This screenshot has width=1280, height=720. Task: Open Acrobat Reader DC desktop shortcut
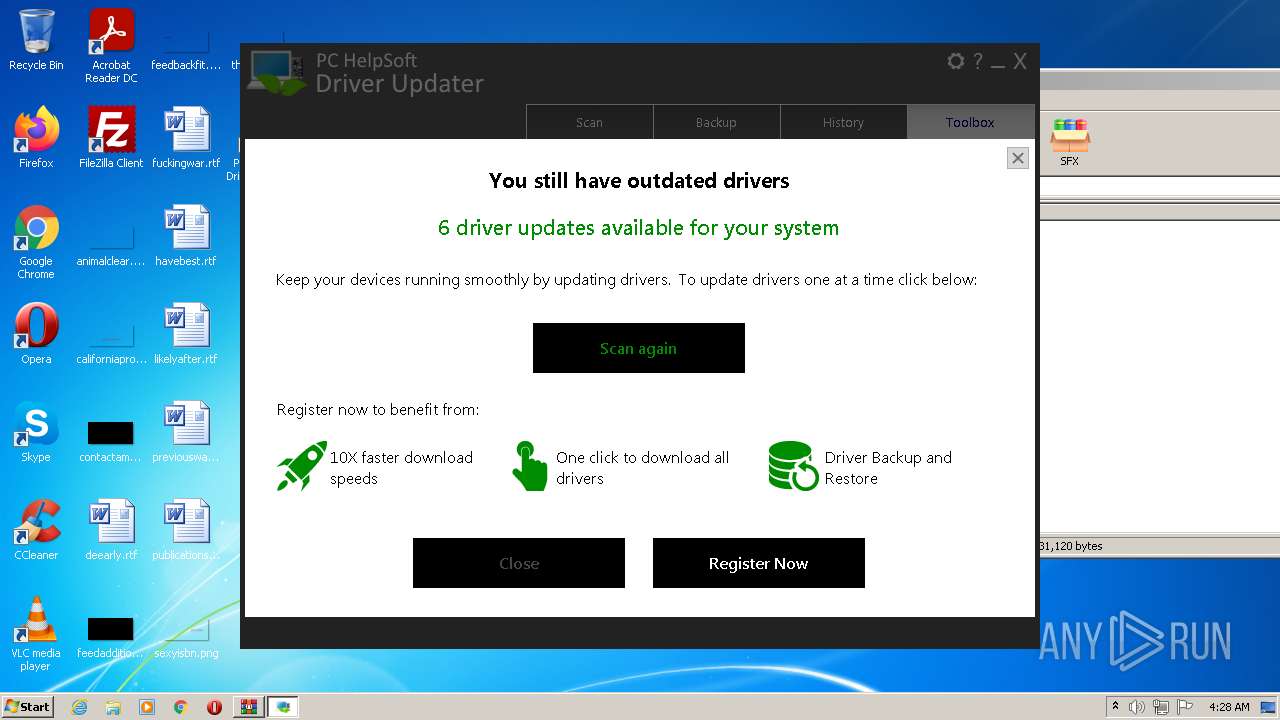pyautogui.click(x=111, y=46)
